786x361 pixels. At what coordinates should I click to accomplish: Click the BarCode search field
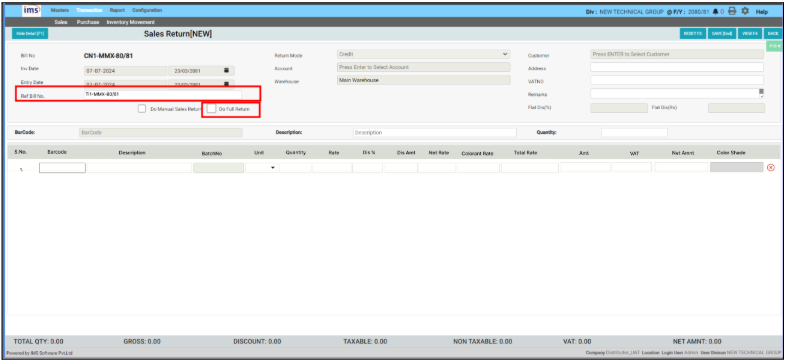[161, 132]
